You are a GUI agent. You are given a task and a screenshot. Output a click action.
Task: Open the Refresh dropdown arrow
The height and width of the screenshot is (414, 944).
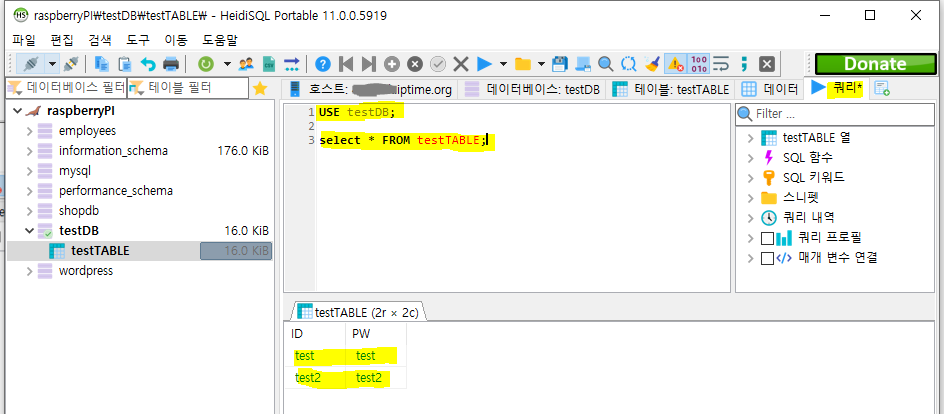(x=227, y=63)
